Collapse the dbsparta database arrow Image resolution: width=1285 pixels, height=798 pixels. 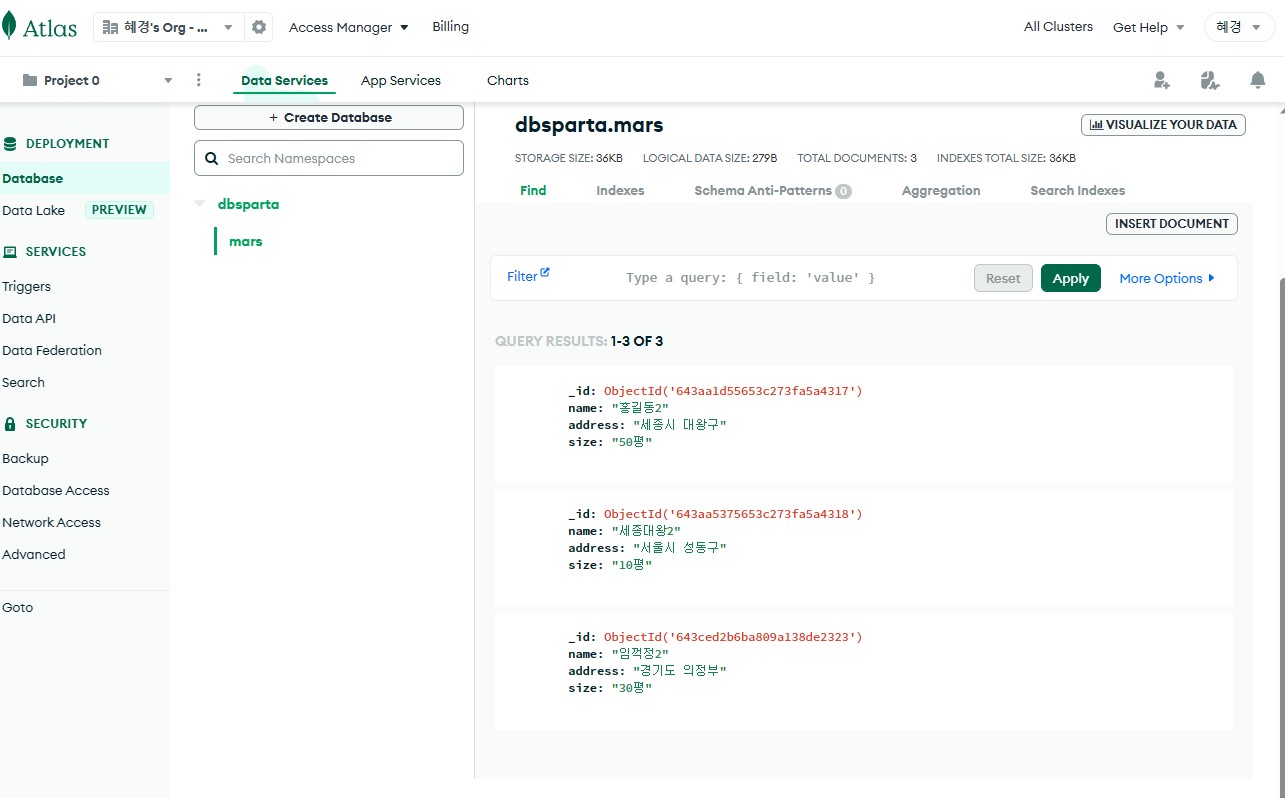198,204
